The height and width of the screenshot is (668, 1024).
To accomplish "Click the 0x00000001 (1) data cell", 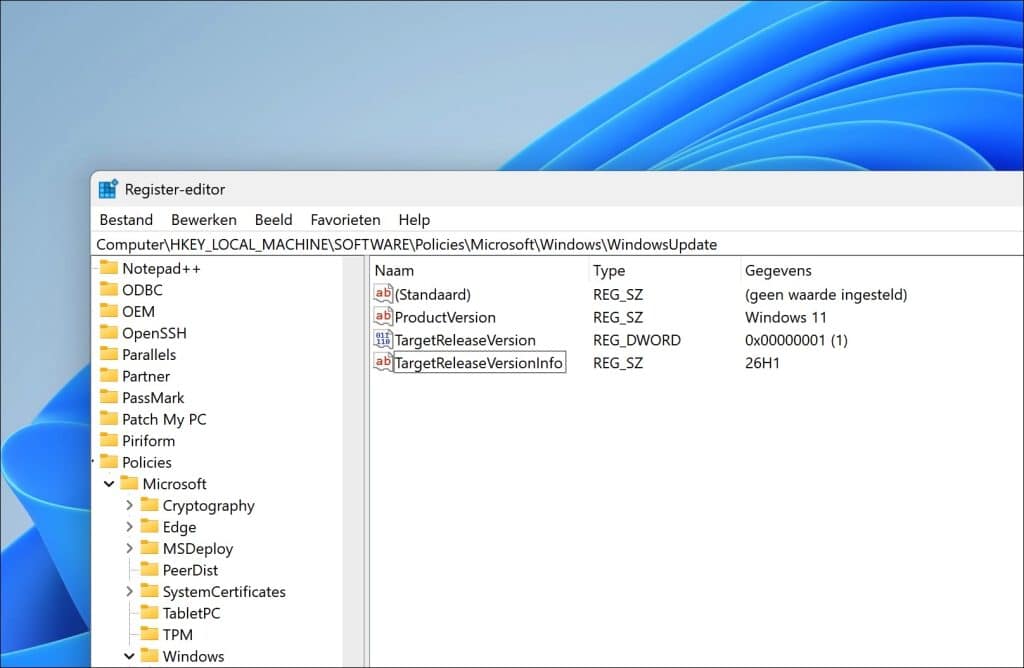I will [x=796, y=340].
